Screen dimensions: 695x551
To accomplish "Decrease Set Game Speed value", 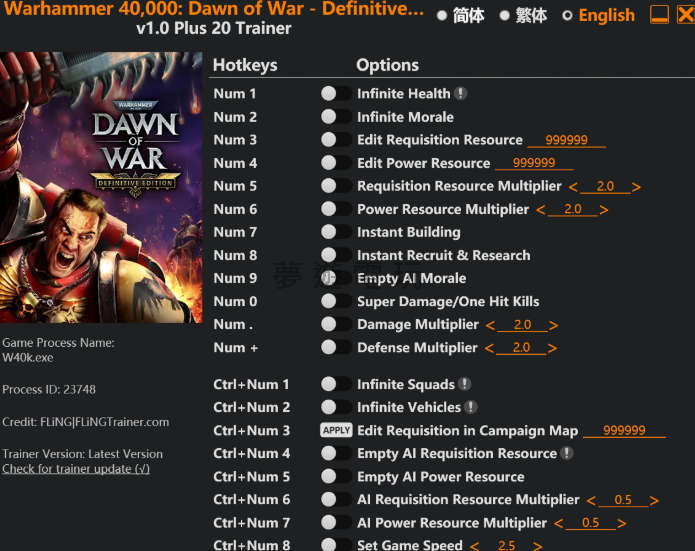I will pos(475,546).
